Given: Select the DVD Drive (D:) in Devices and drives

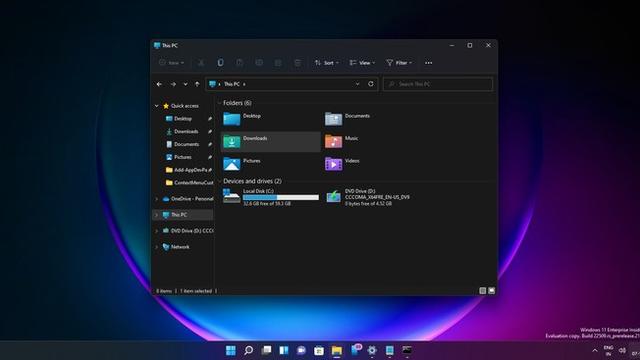Looking at the screenshot, I should tap(367, 197).
